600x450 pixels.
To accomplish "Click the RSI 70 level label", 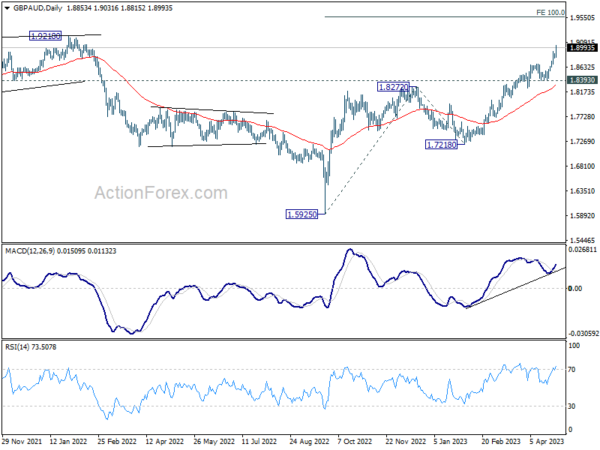I will [572, 370].
